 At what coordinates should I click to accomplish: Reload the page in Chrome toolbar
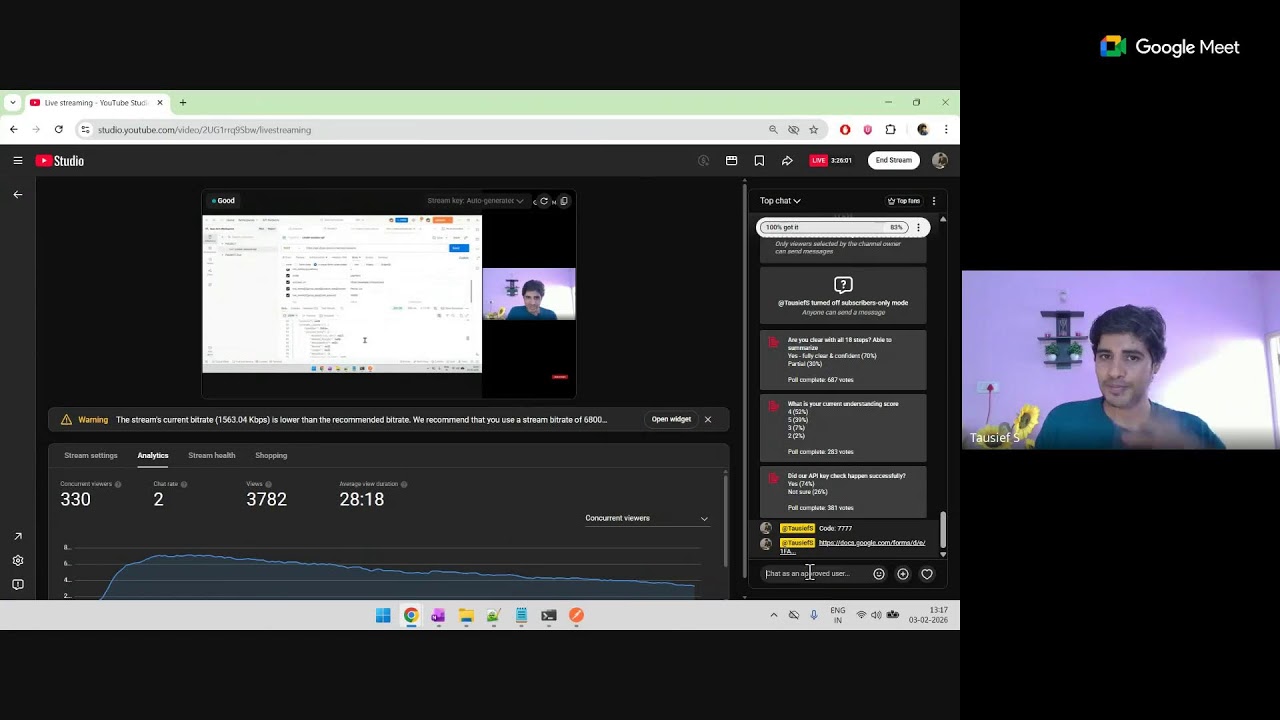(59, 130)
